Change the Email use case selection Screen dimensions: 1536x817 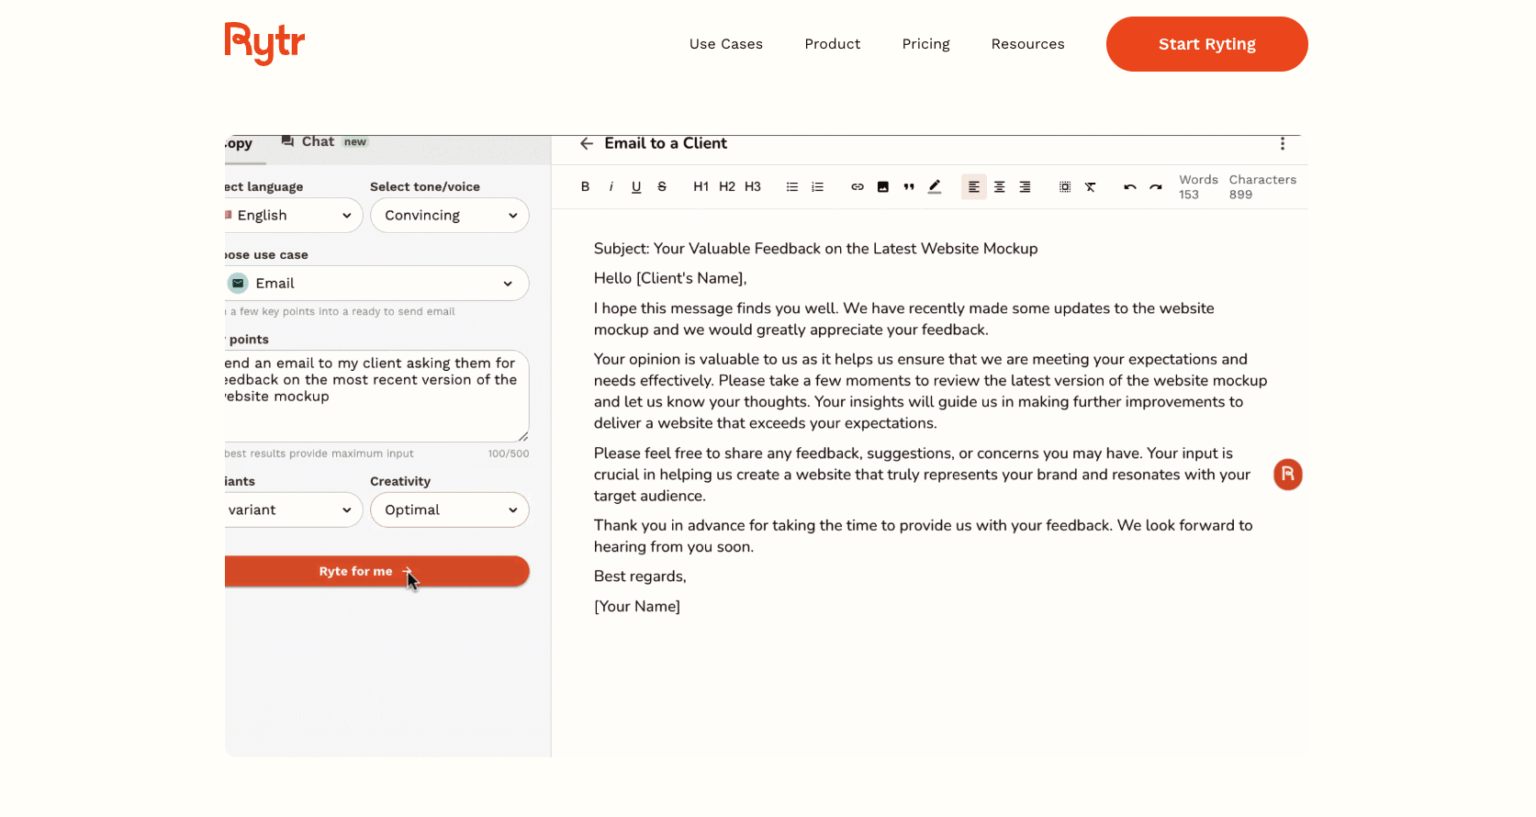tap(377, 283)
